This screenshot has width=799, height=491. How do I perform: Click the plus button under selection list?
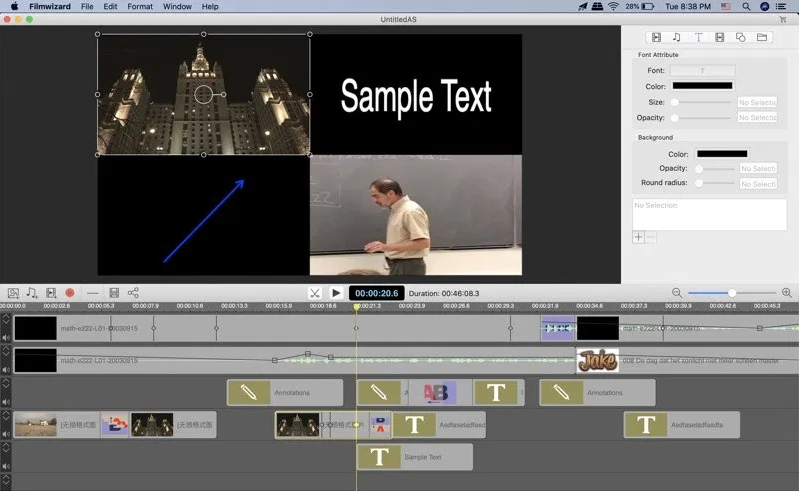(x=638, y=237)
